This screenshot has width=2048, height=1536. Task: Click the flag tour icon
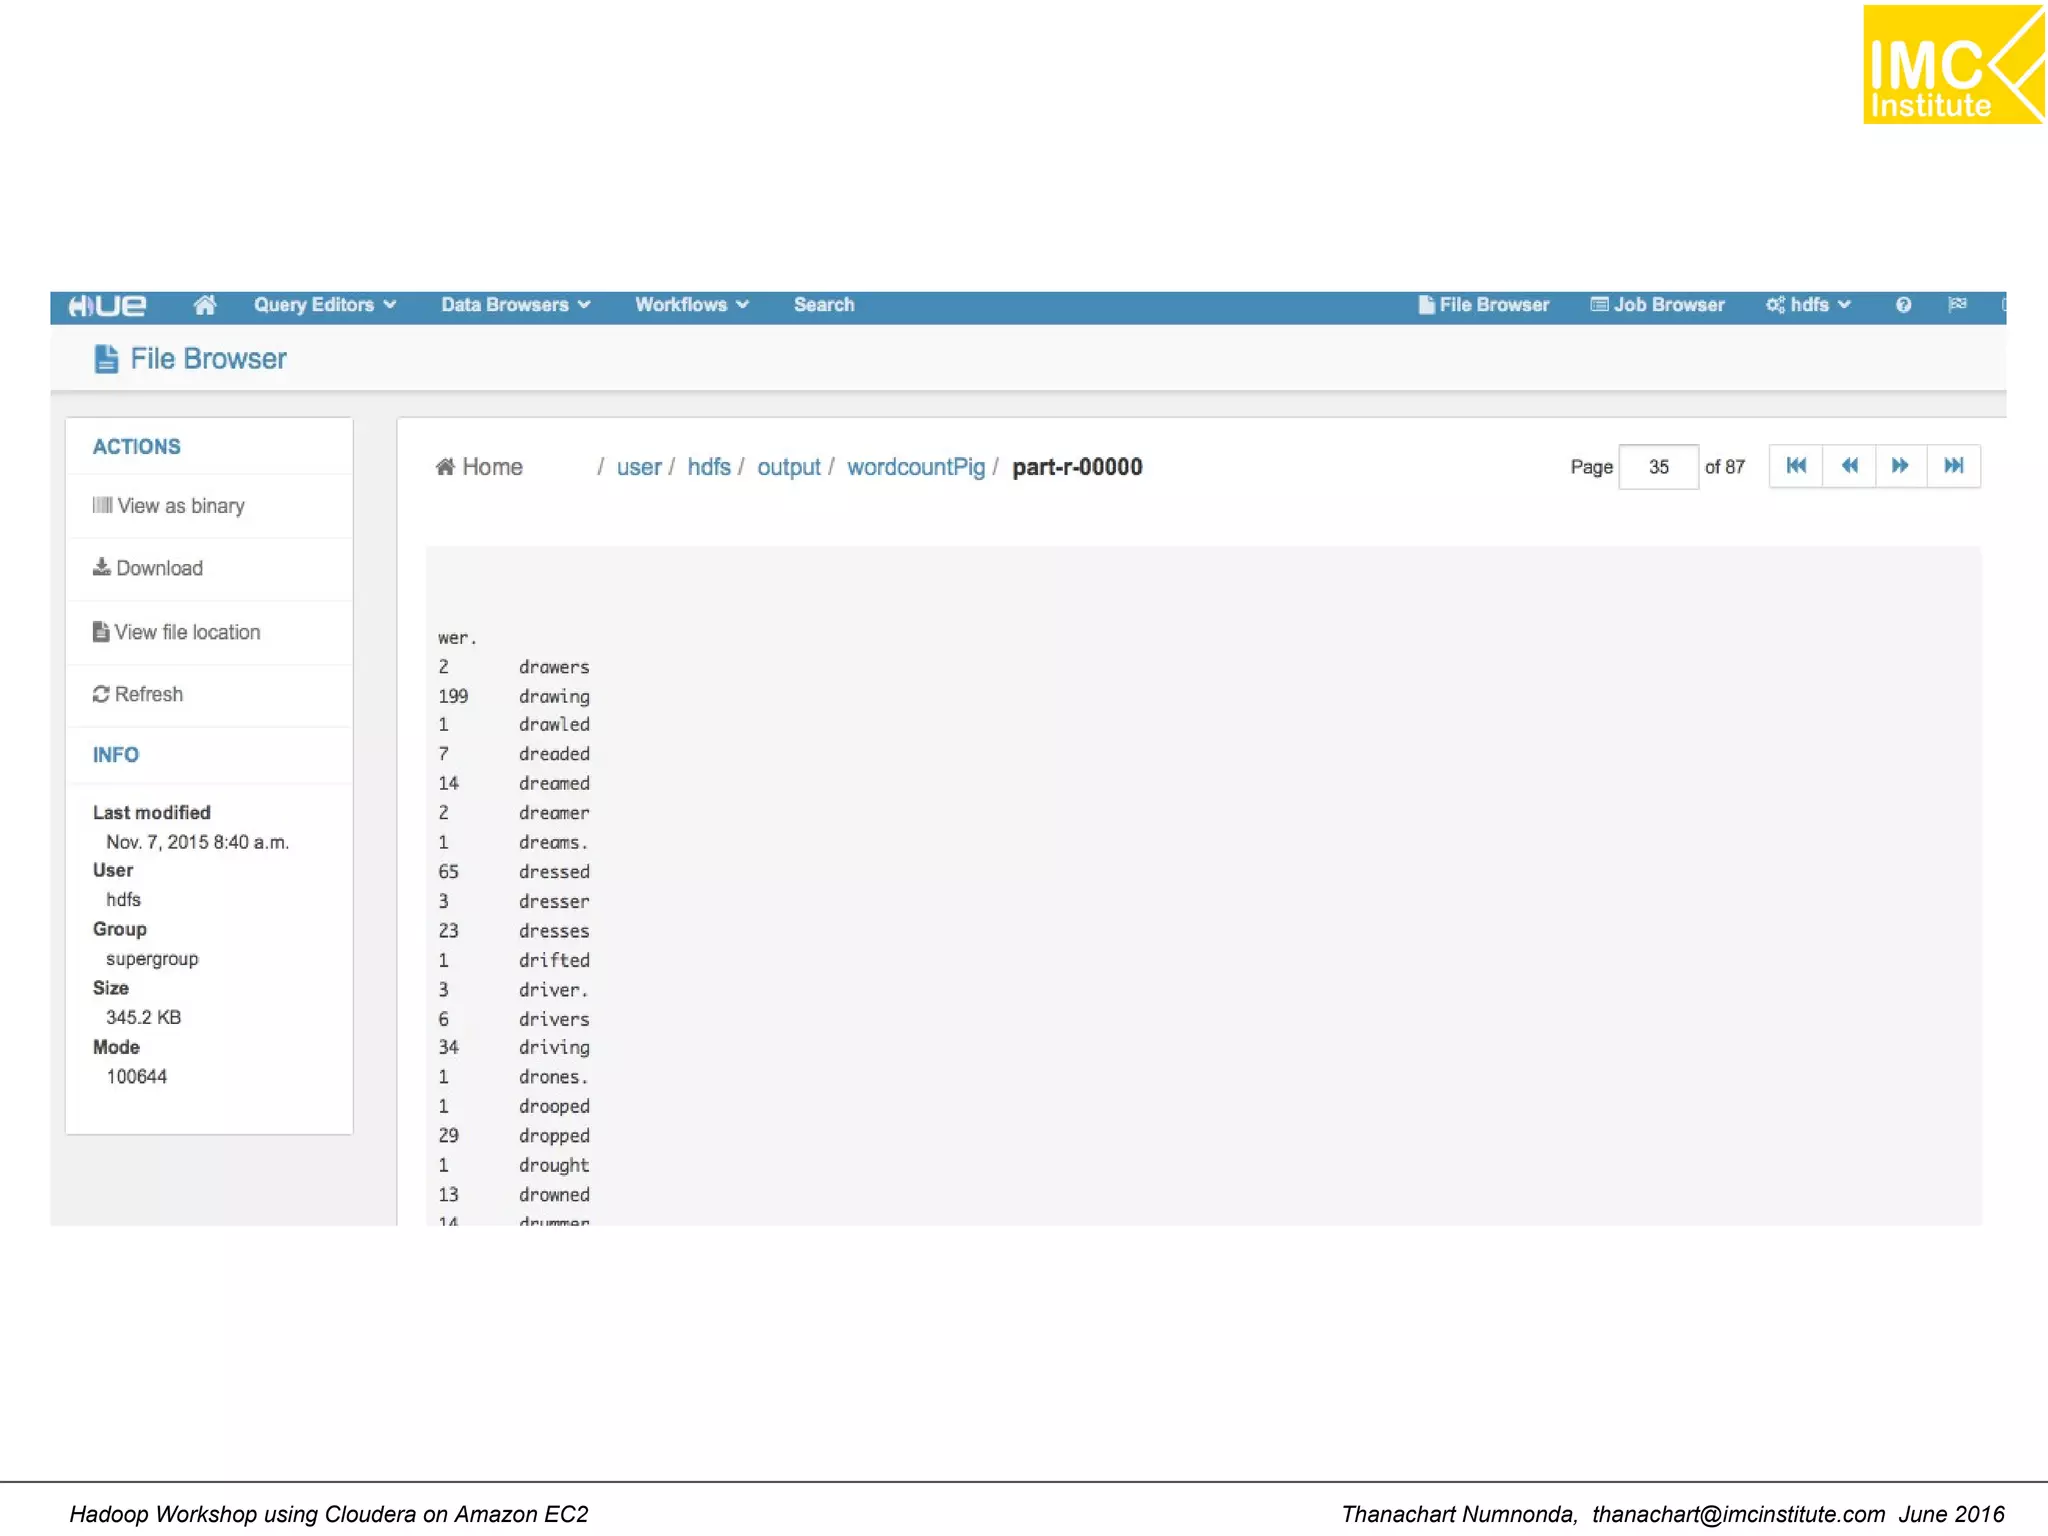[1957, 304]
